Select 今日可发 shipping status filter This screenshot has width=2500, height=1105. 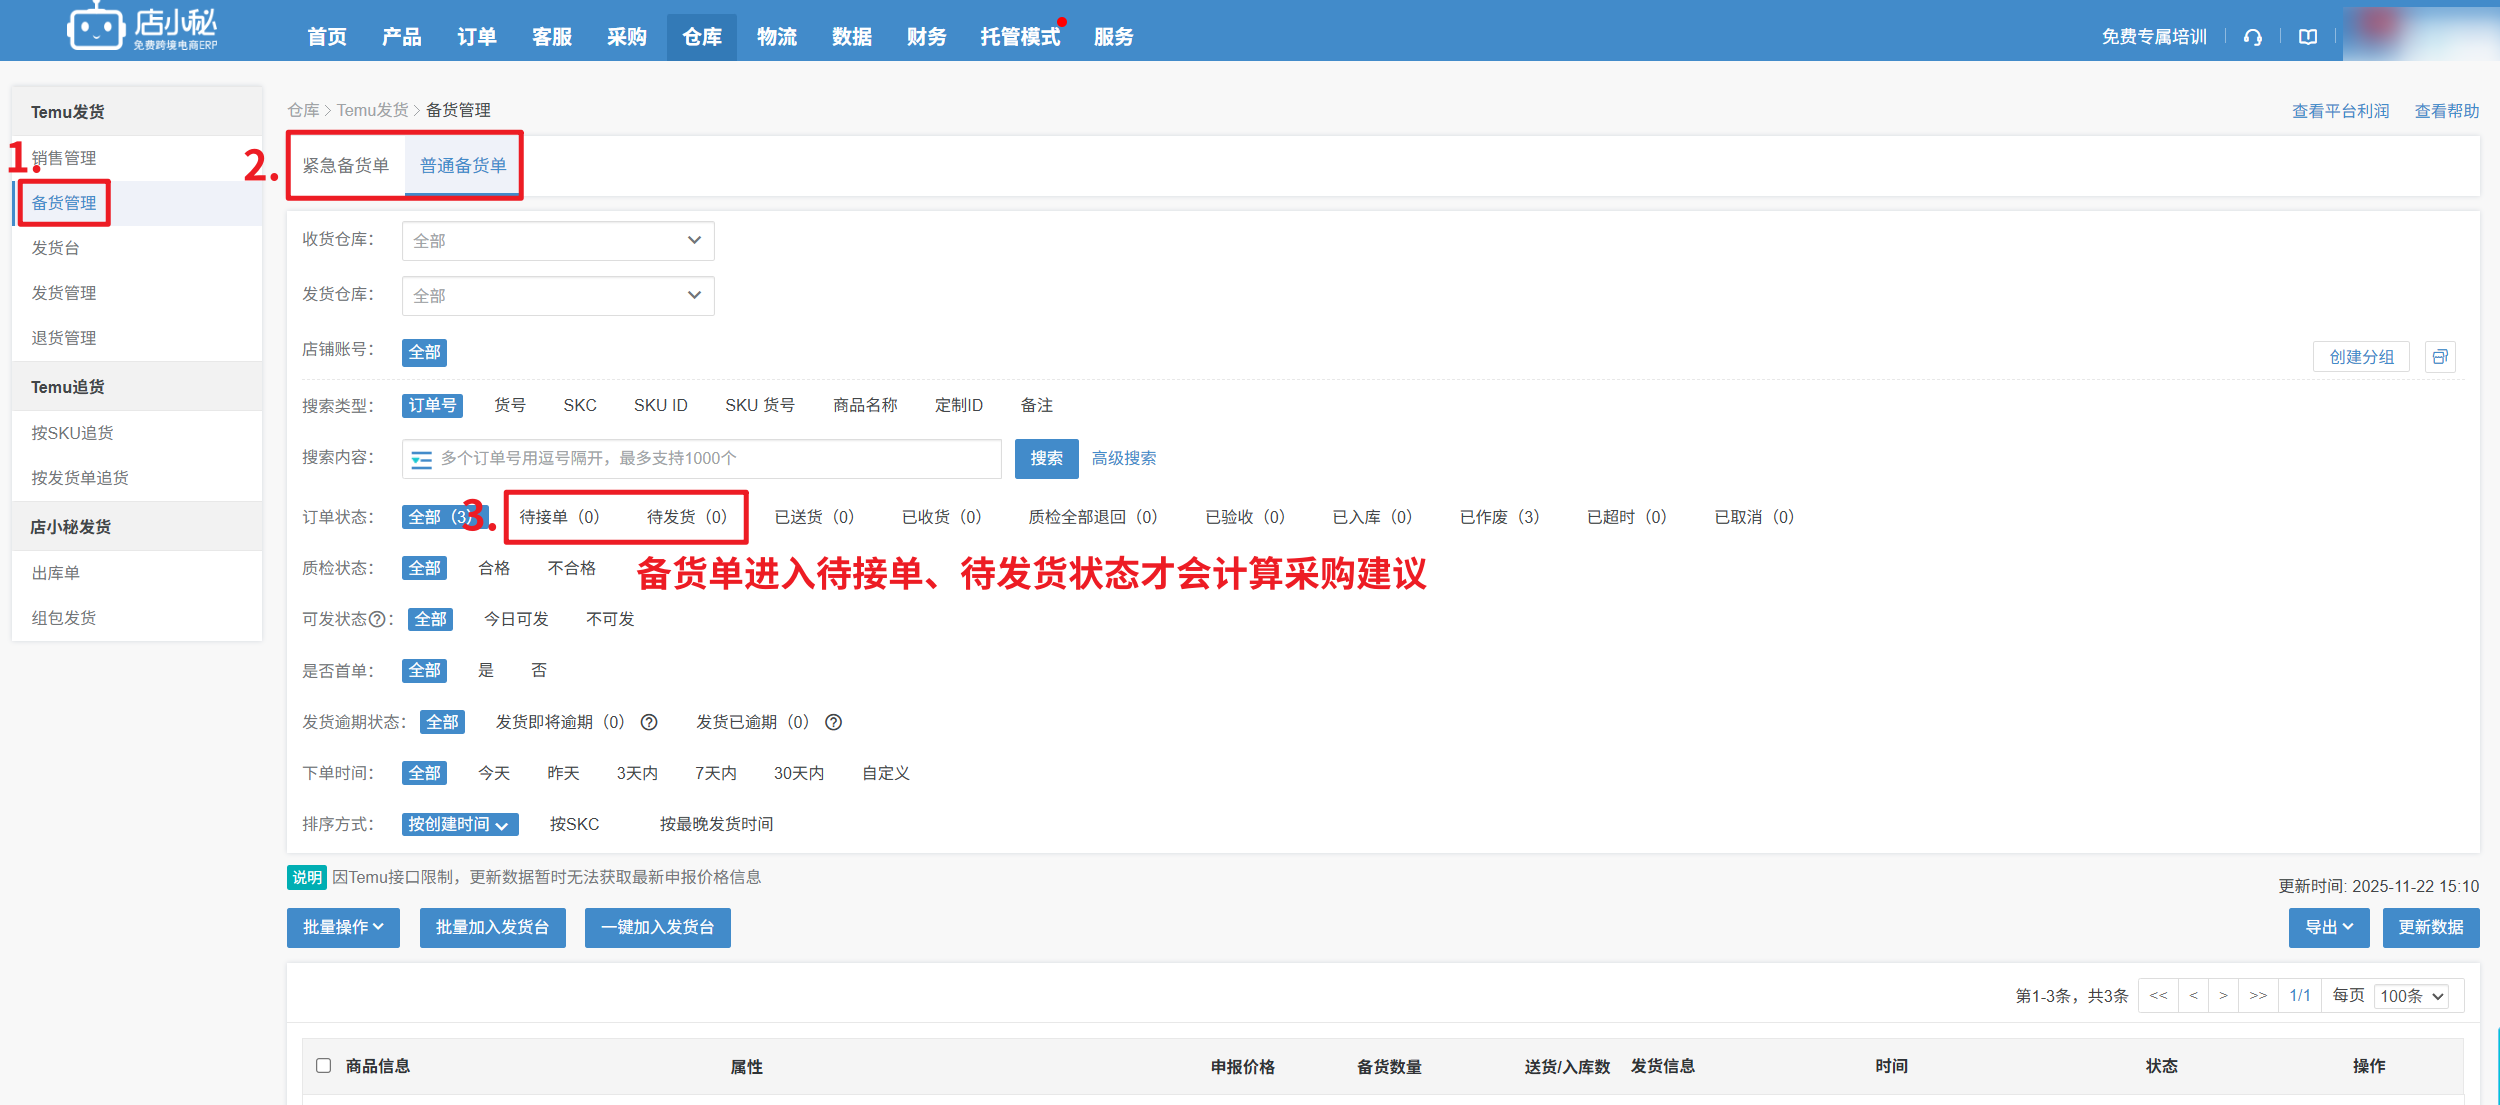click(516, 619)
